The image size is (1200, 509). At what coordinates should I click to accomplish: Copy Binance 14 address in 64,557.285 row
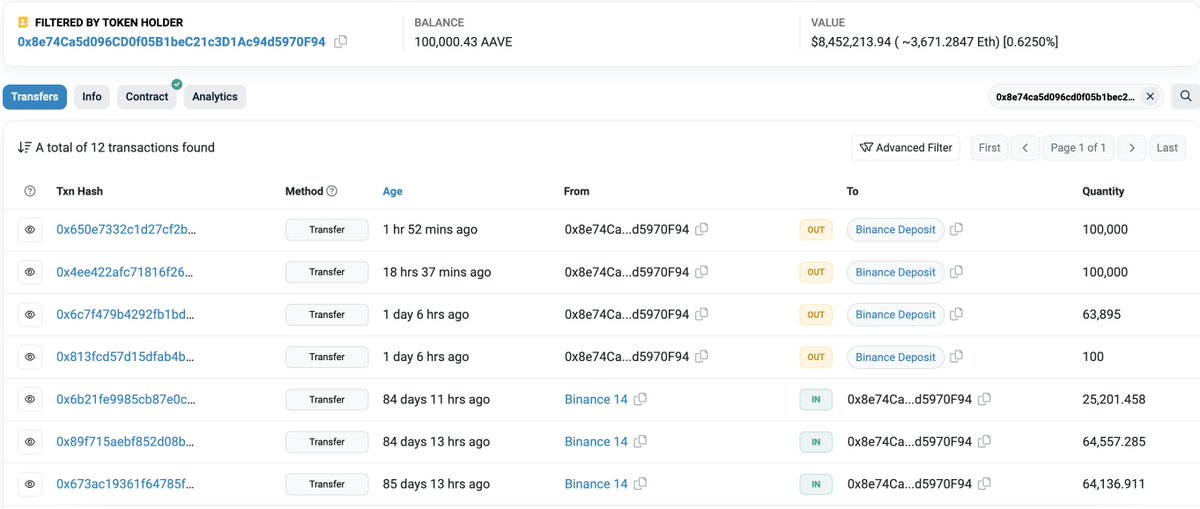point(640,442)
